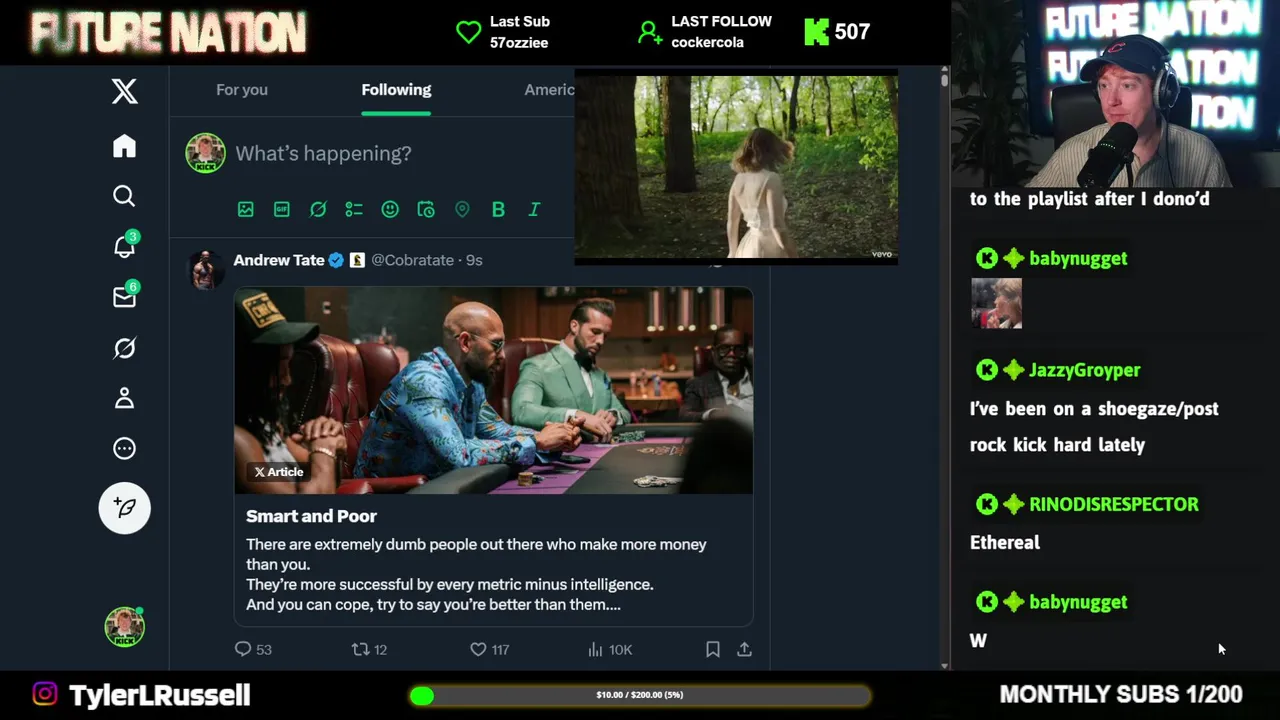Click the donation goal progress bar

click(x=640, y=695)
